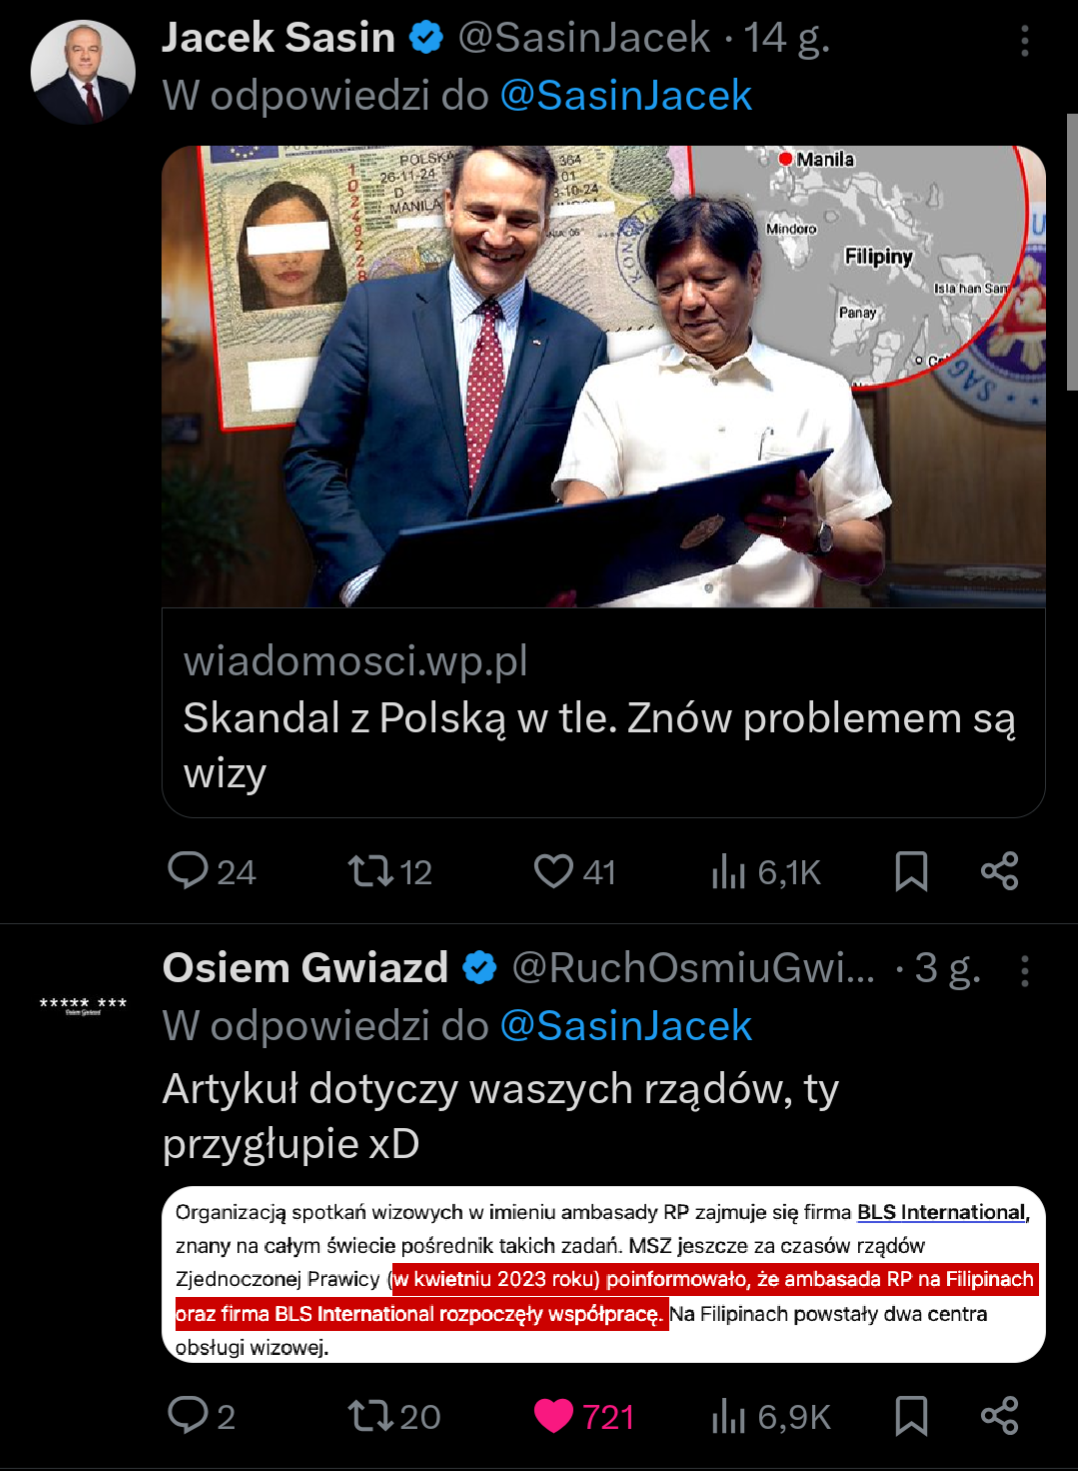This screenshot has height=1471, width=1078.
Task: View 6,9K views analytics on reply
Action: [x=729, y=1417]
